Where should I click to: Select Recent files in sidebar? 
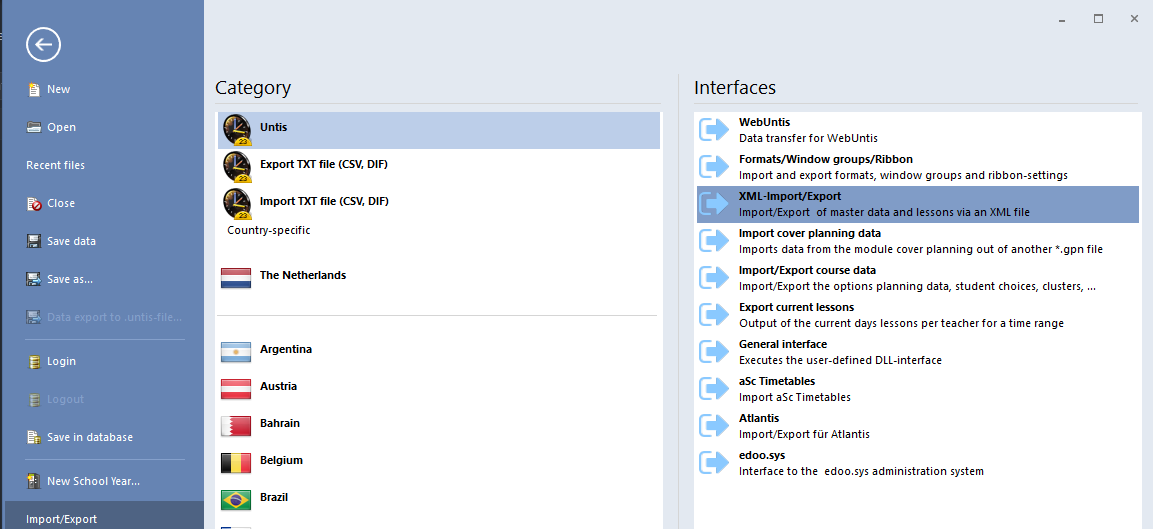pos(55,165)
